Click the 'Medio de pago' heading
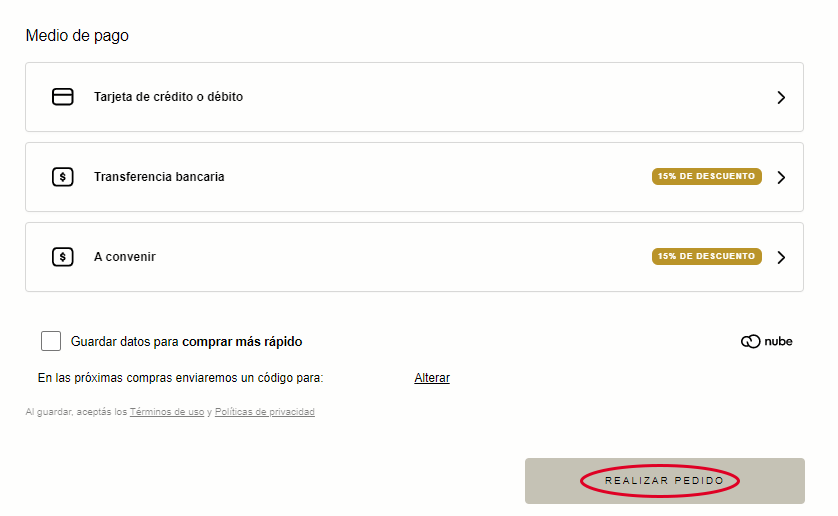Screen dimensions: 838x516 (77, 36)
